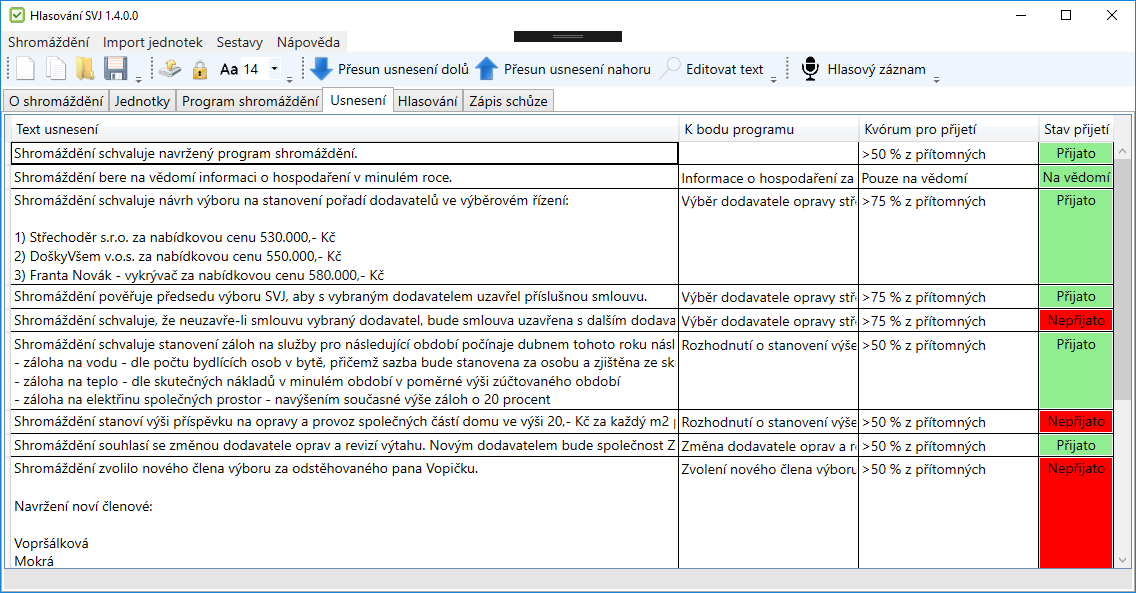1136x593 pixels.
Task: Select resolution listing Střechoděr s.r.o. supplier offers
Action: 345,237
